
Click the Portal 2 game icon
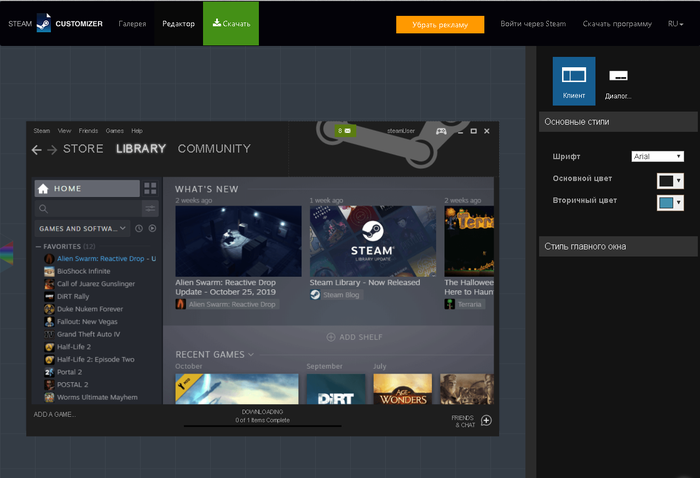(x=49, y=372)
